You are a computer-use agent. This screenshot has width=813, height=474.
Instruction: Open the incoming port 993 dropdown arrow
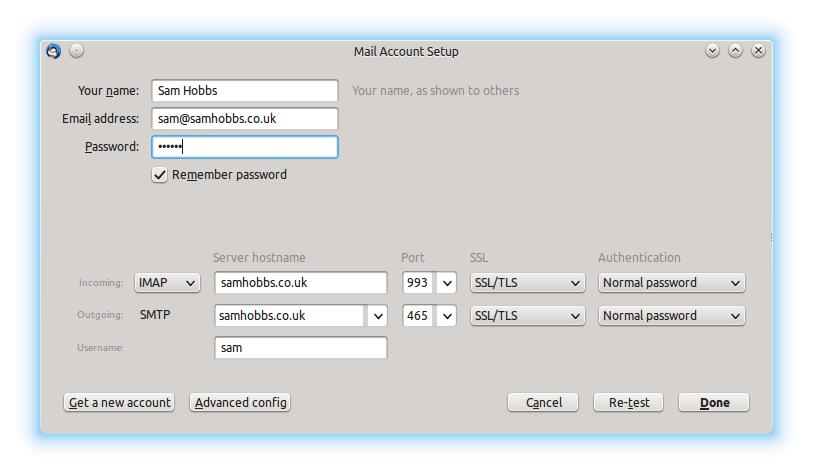[446, 283]
